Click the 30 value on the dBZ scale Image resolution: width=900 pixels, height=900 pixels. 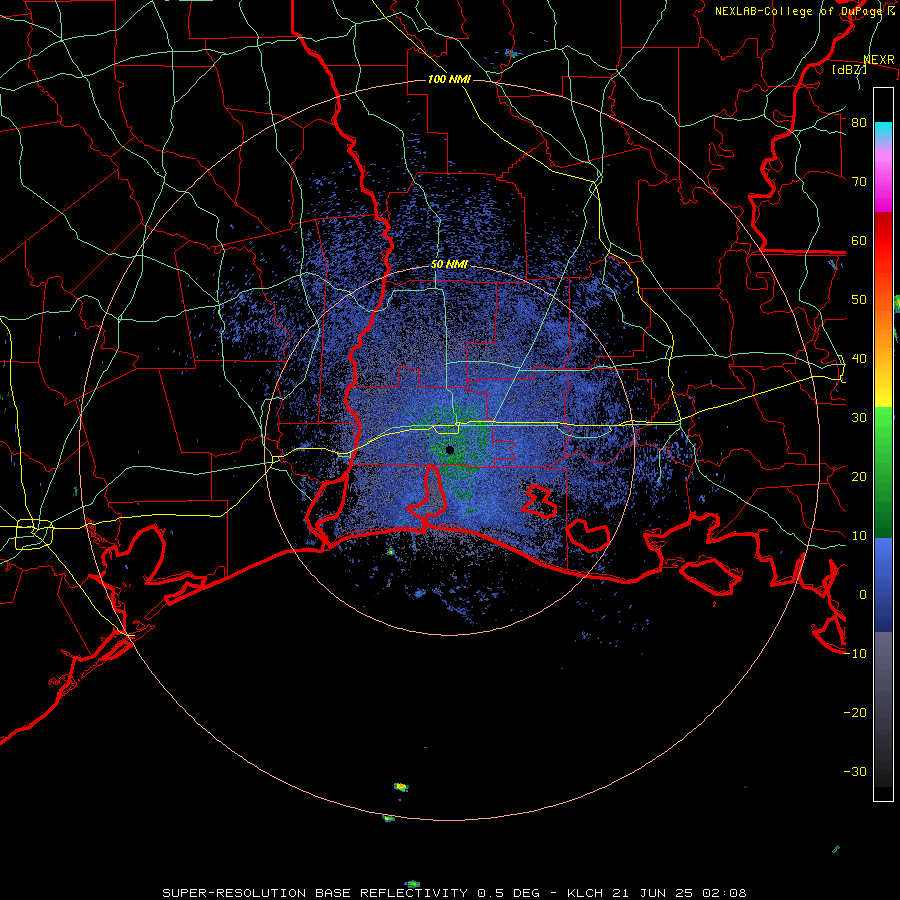pyautogui.click(x=859, y=417)
